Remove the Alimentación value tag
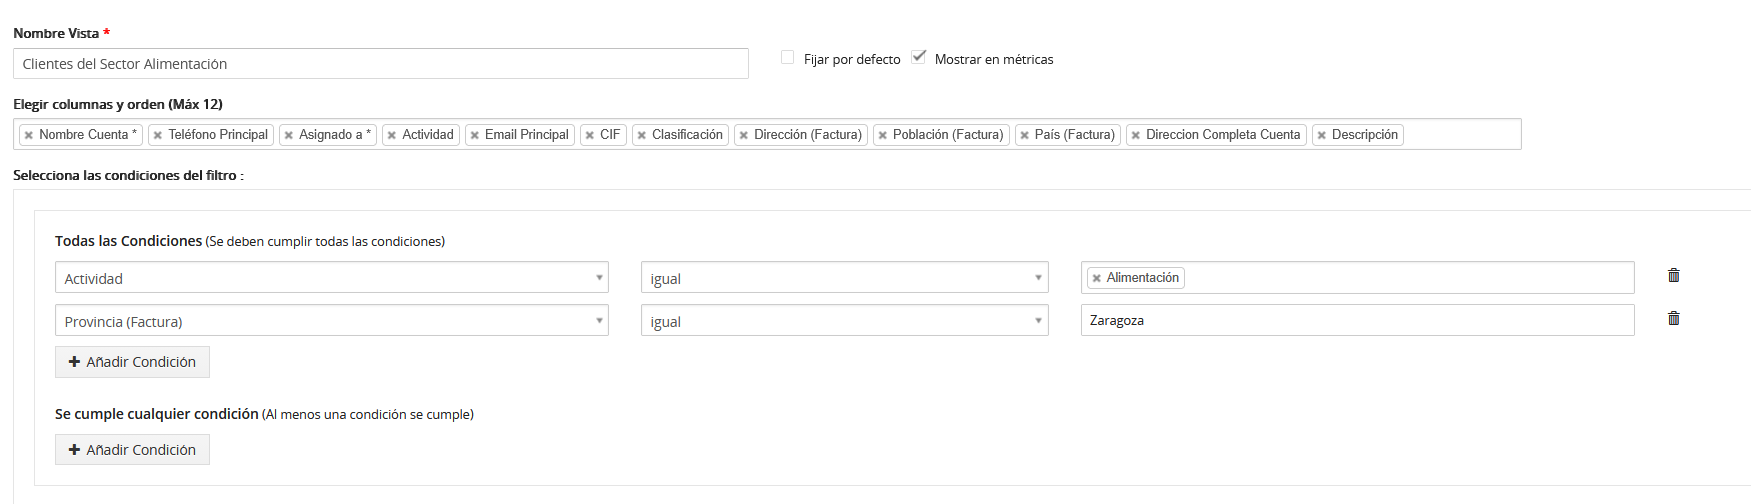 1097,278
